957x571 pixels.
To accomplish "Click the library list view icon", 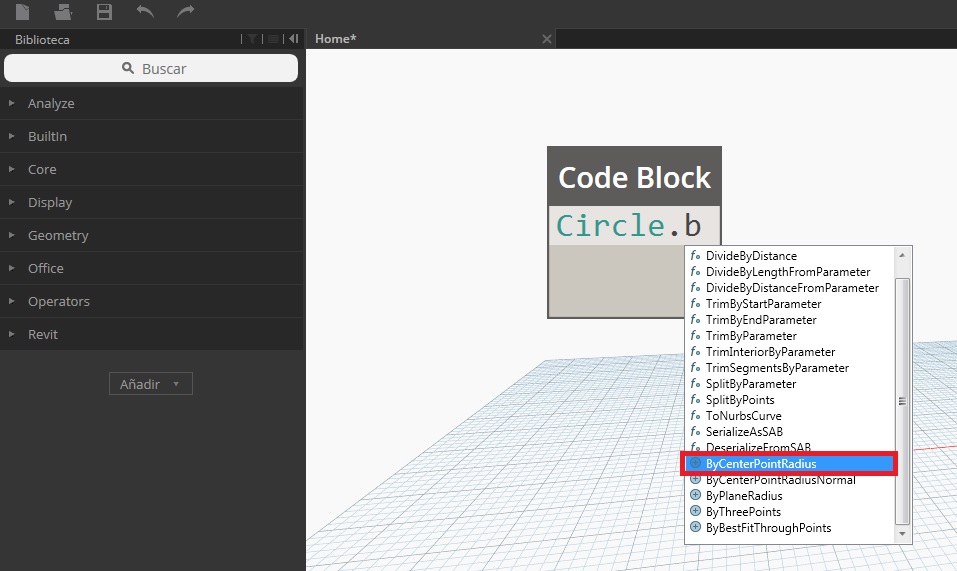I will coord(273,39).
